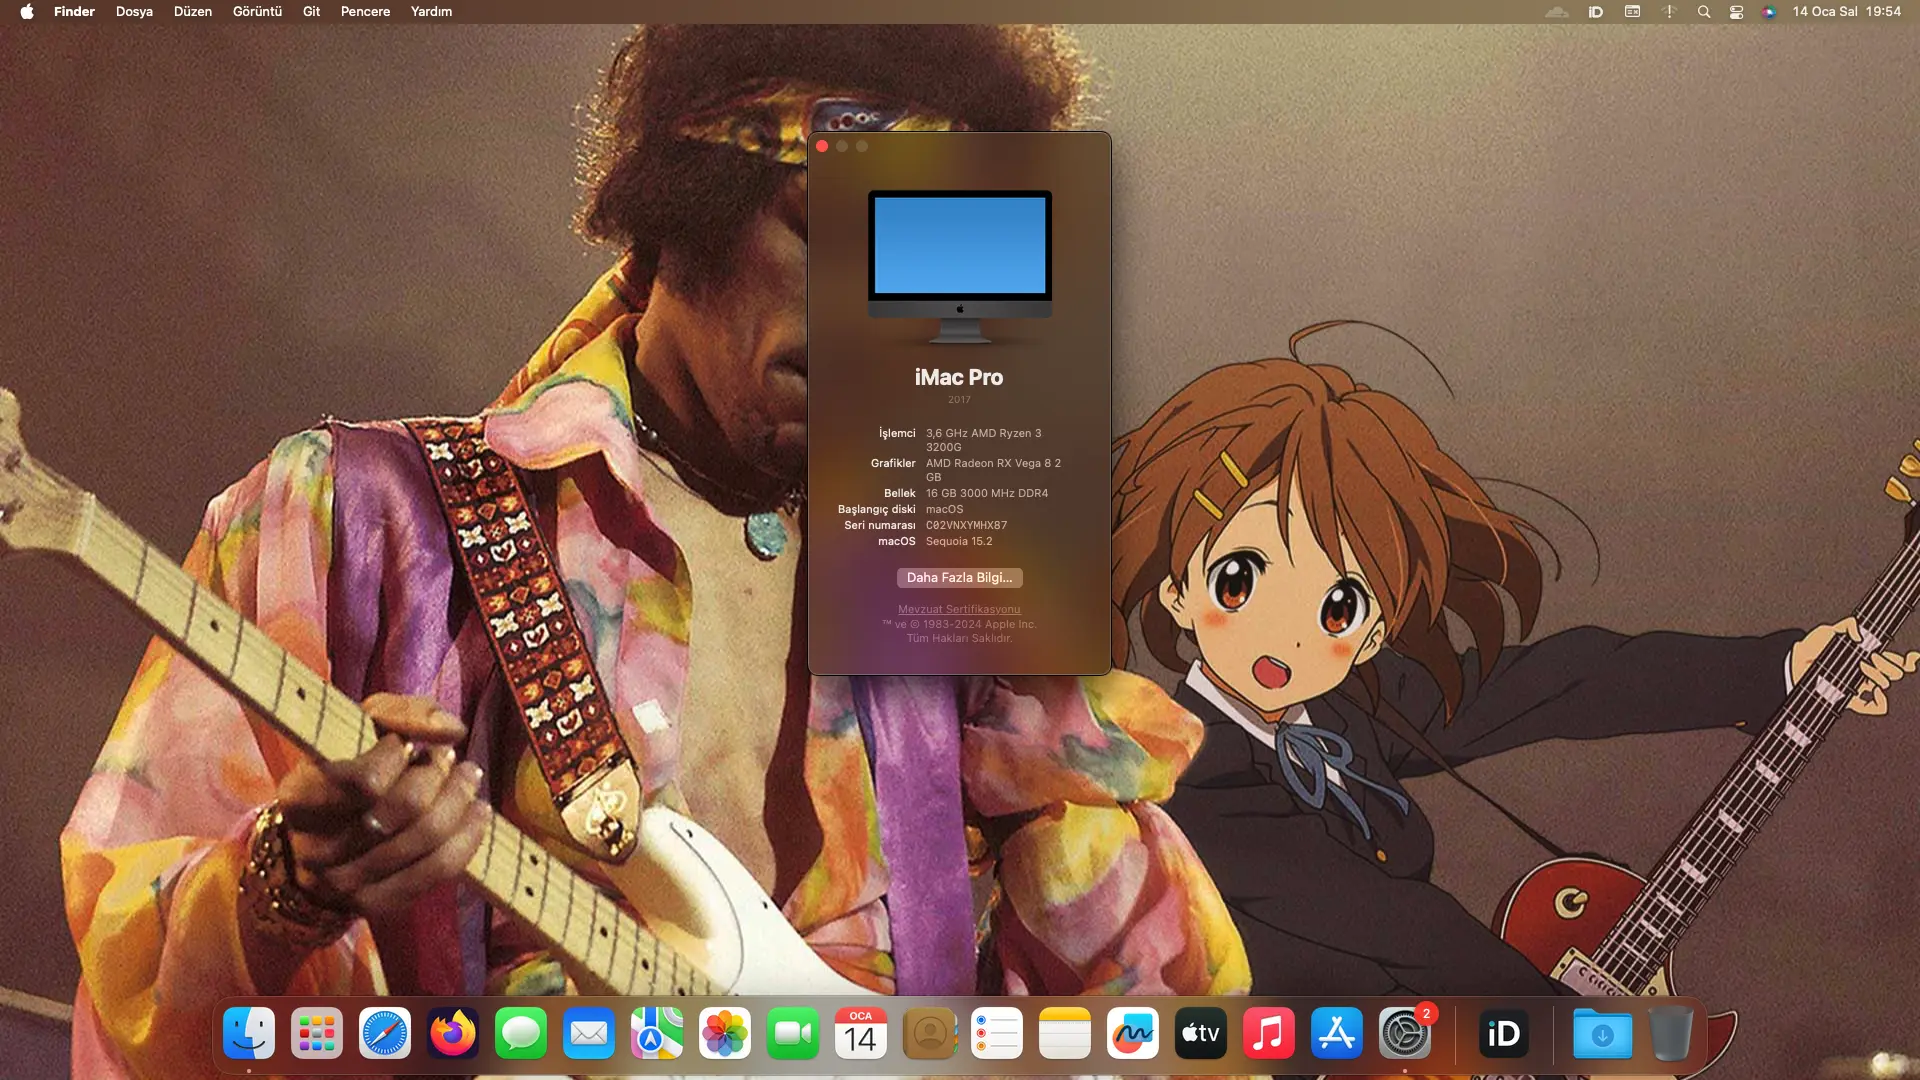The height and width of the screenshot is (1080, 1920).
Task: Click the Grafikler label
Action: [893, 463]
